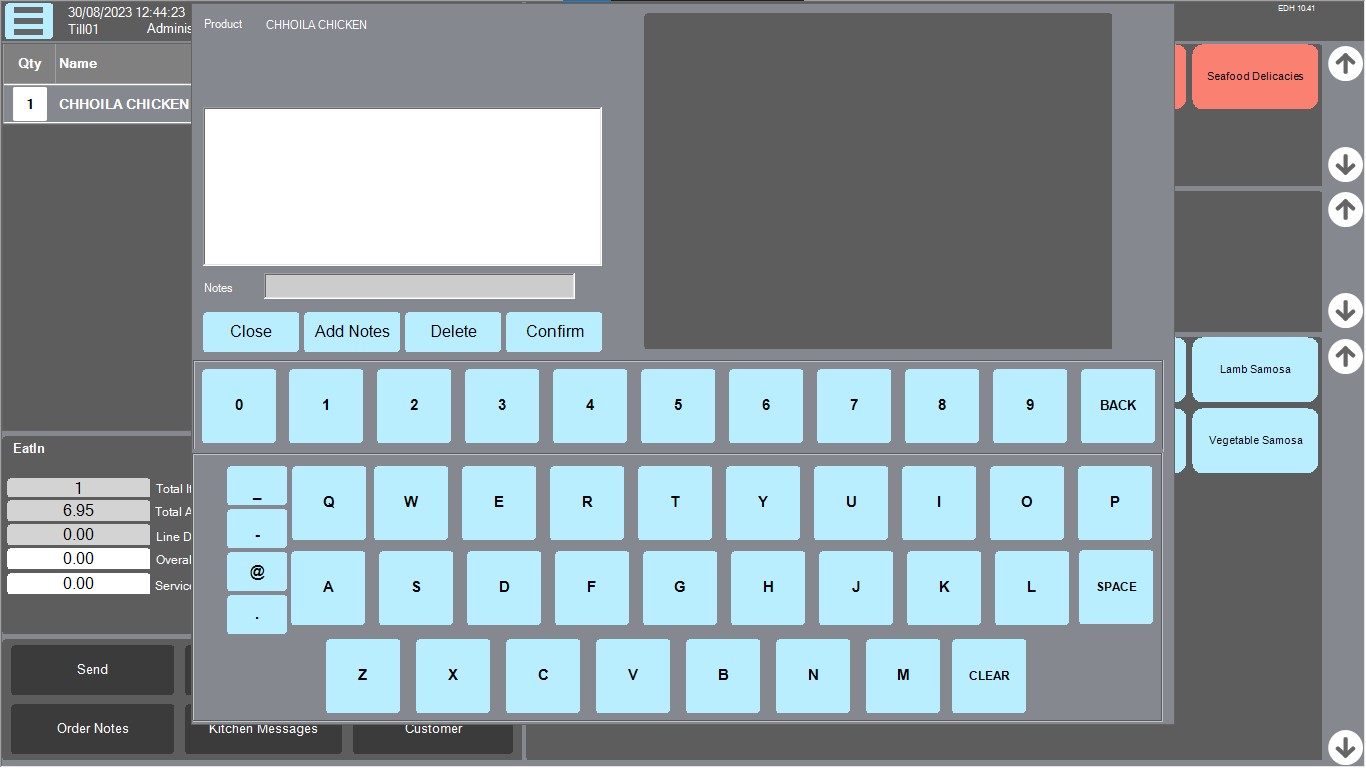Click the top category scroll-up arrow
1366x768 pixels.
pos(1345,64)
